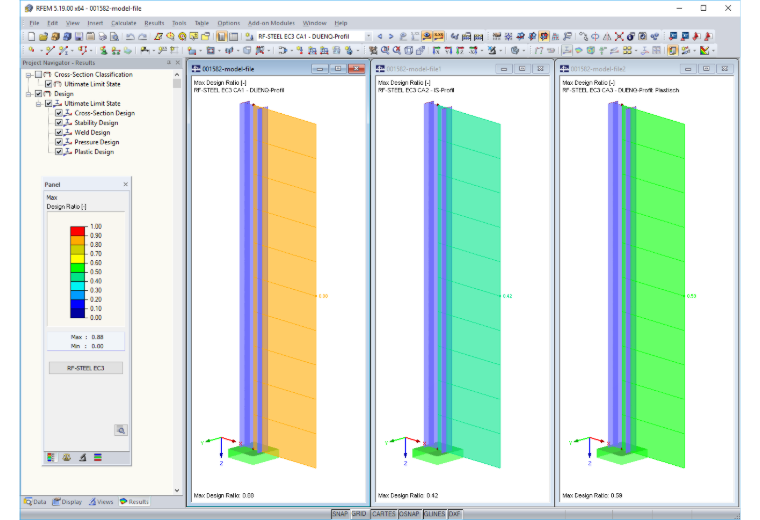The height and width of the screenshot is (520, 760).
Task: Uncheck the Plastic Design checkbox
Action: pyautogui.click(x=59, y=152)
